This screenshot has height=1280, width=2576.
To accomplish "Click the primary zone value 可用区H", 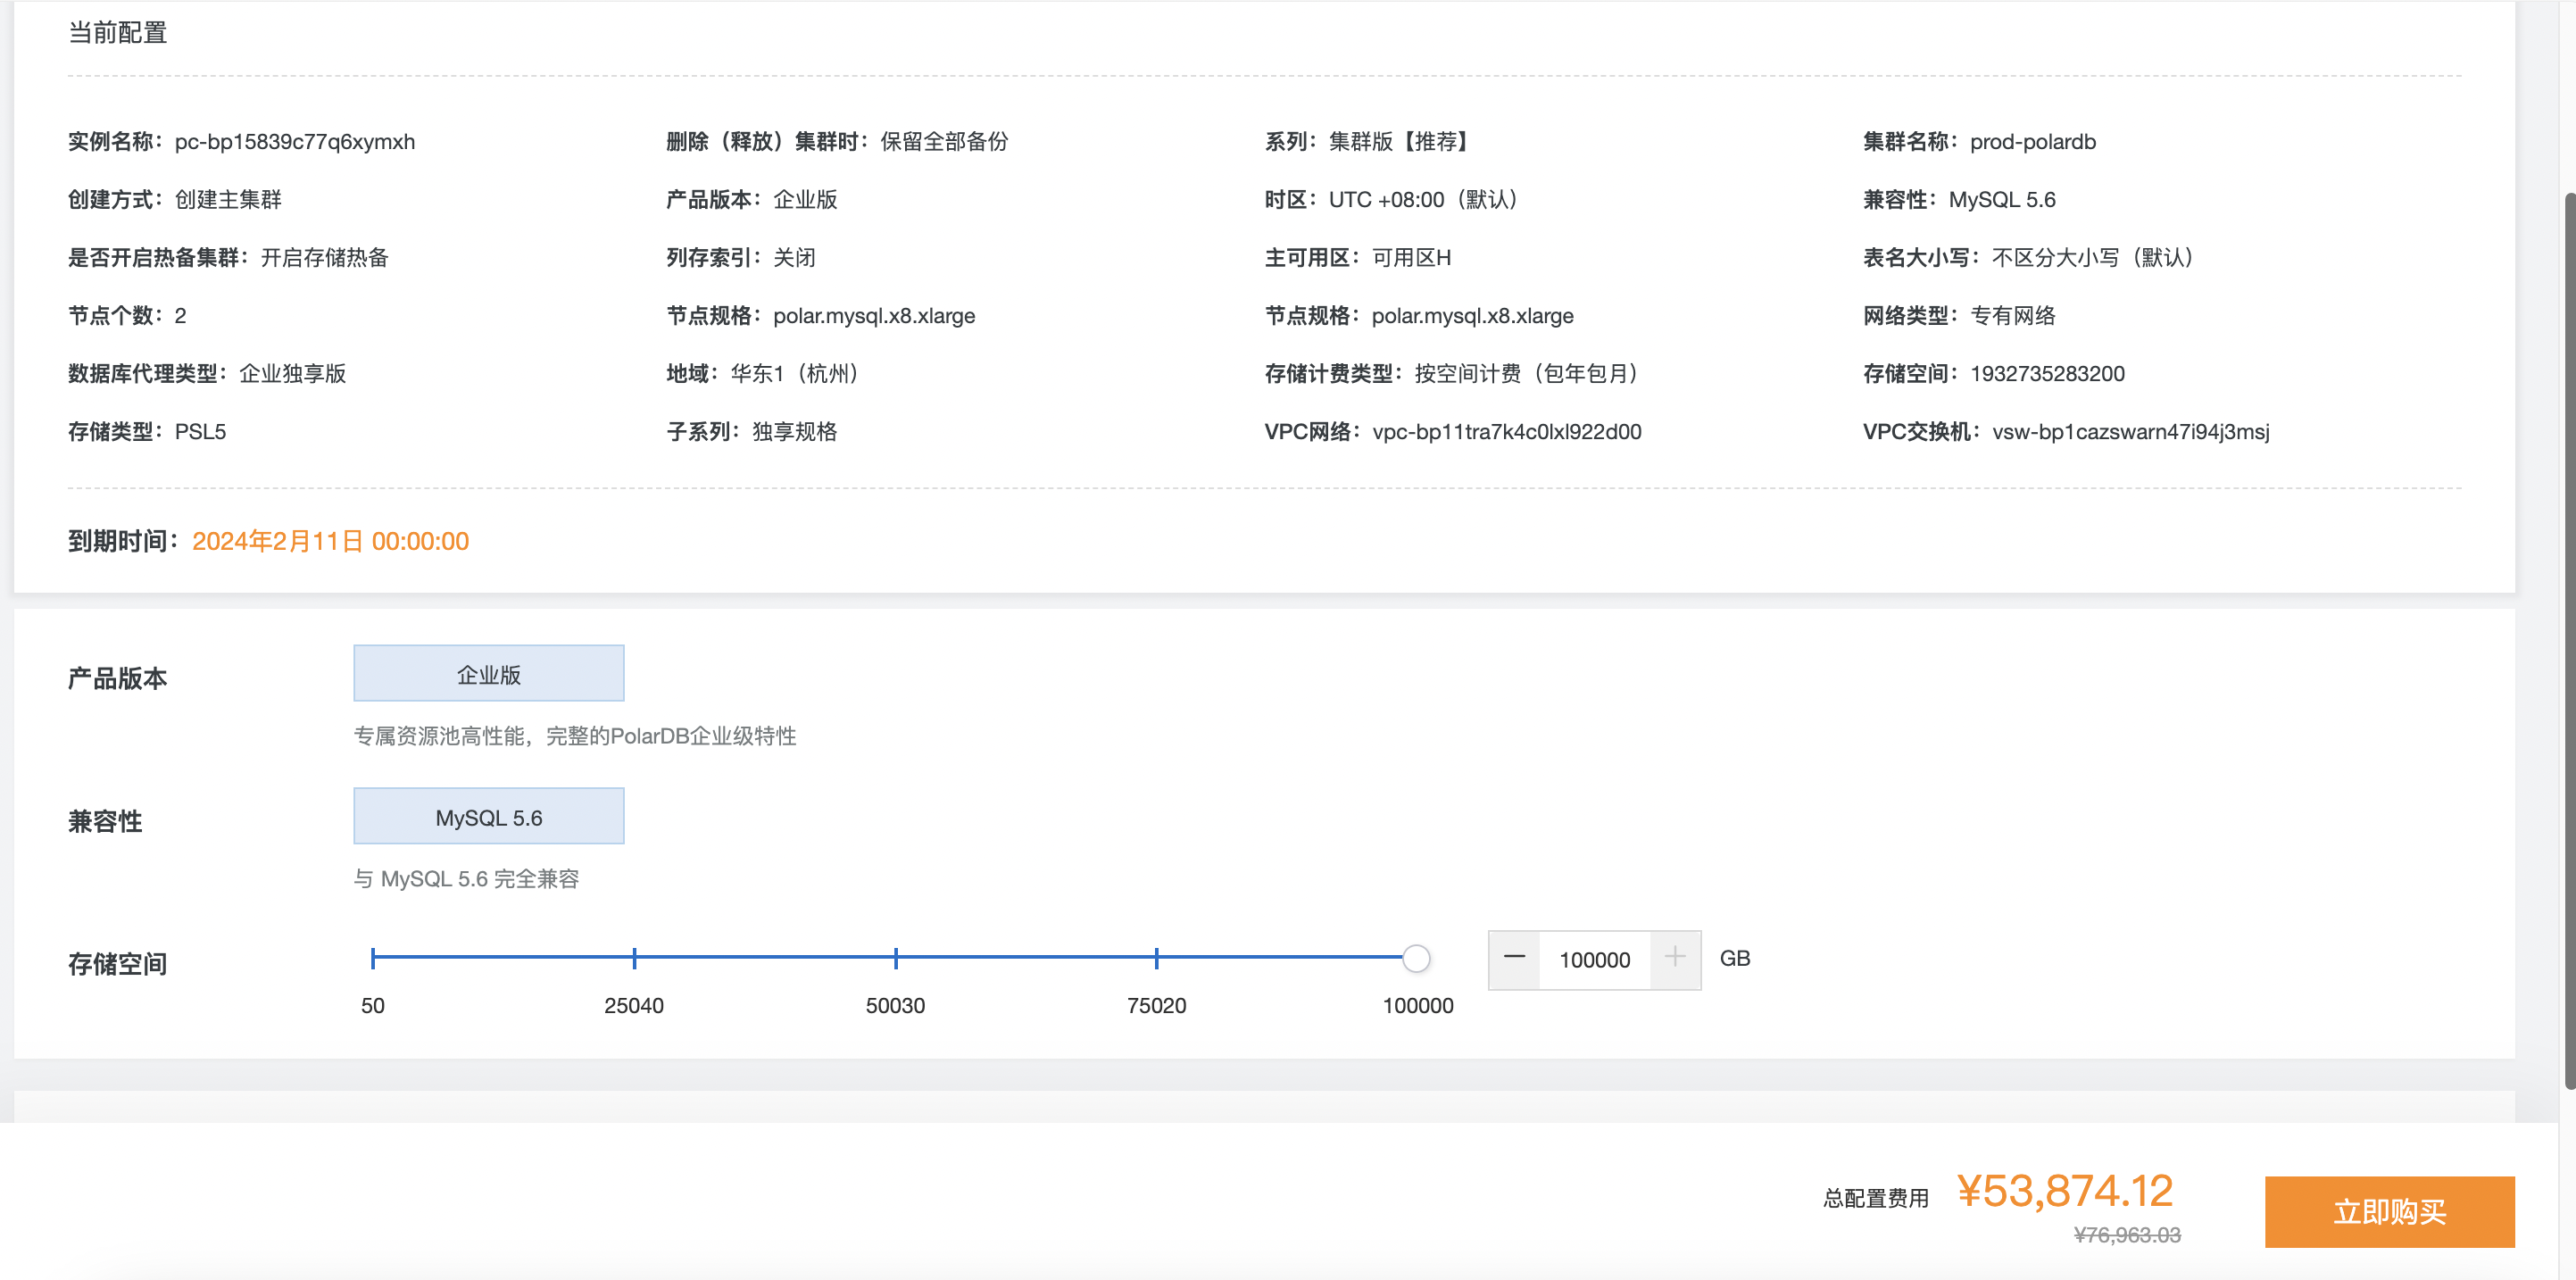I will [1411, 258].
